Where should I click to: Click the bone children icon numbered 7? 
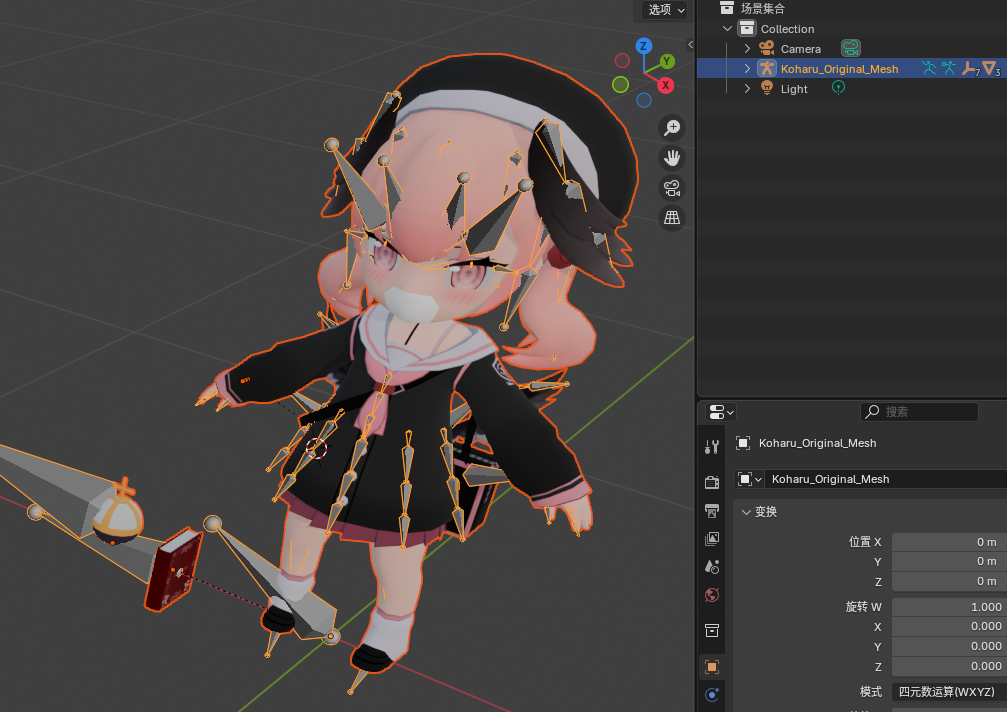[970, 69]
